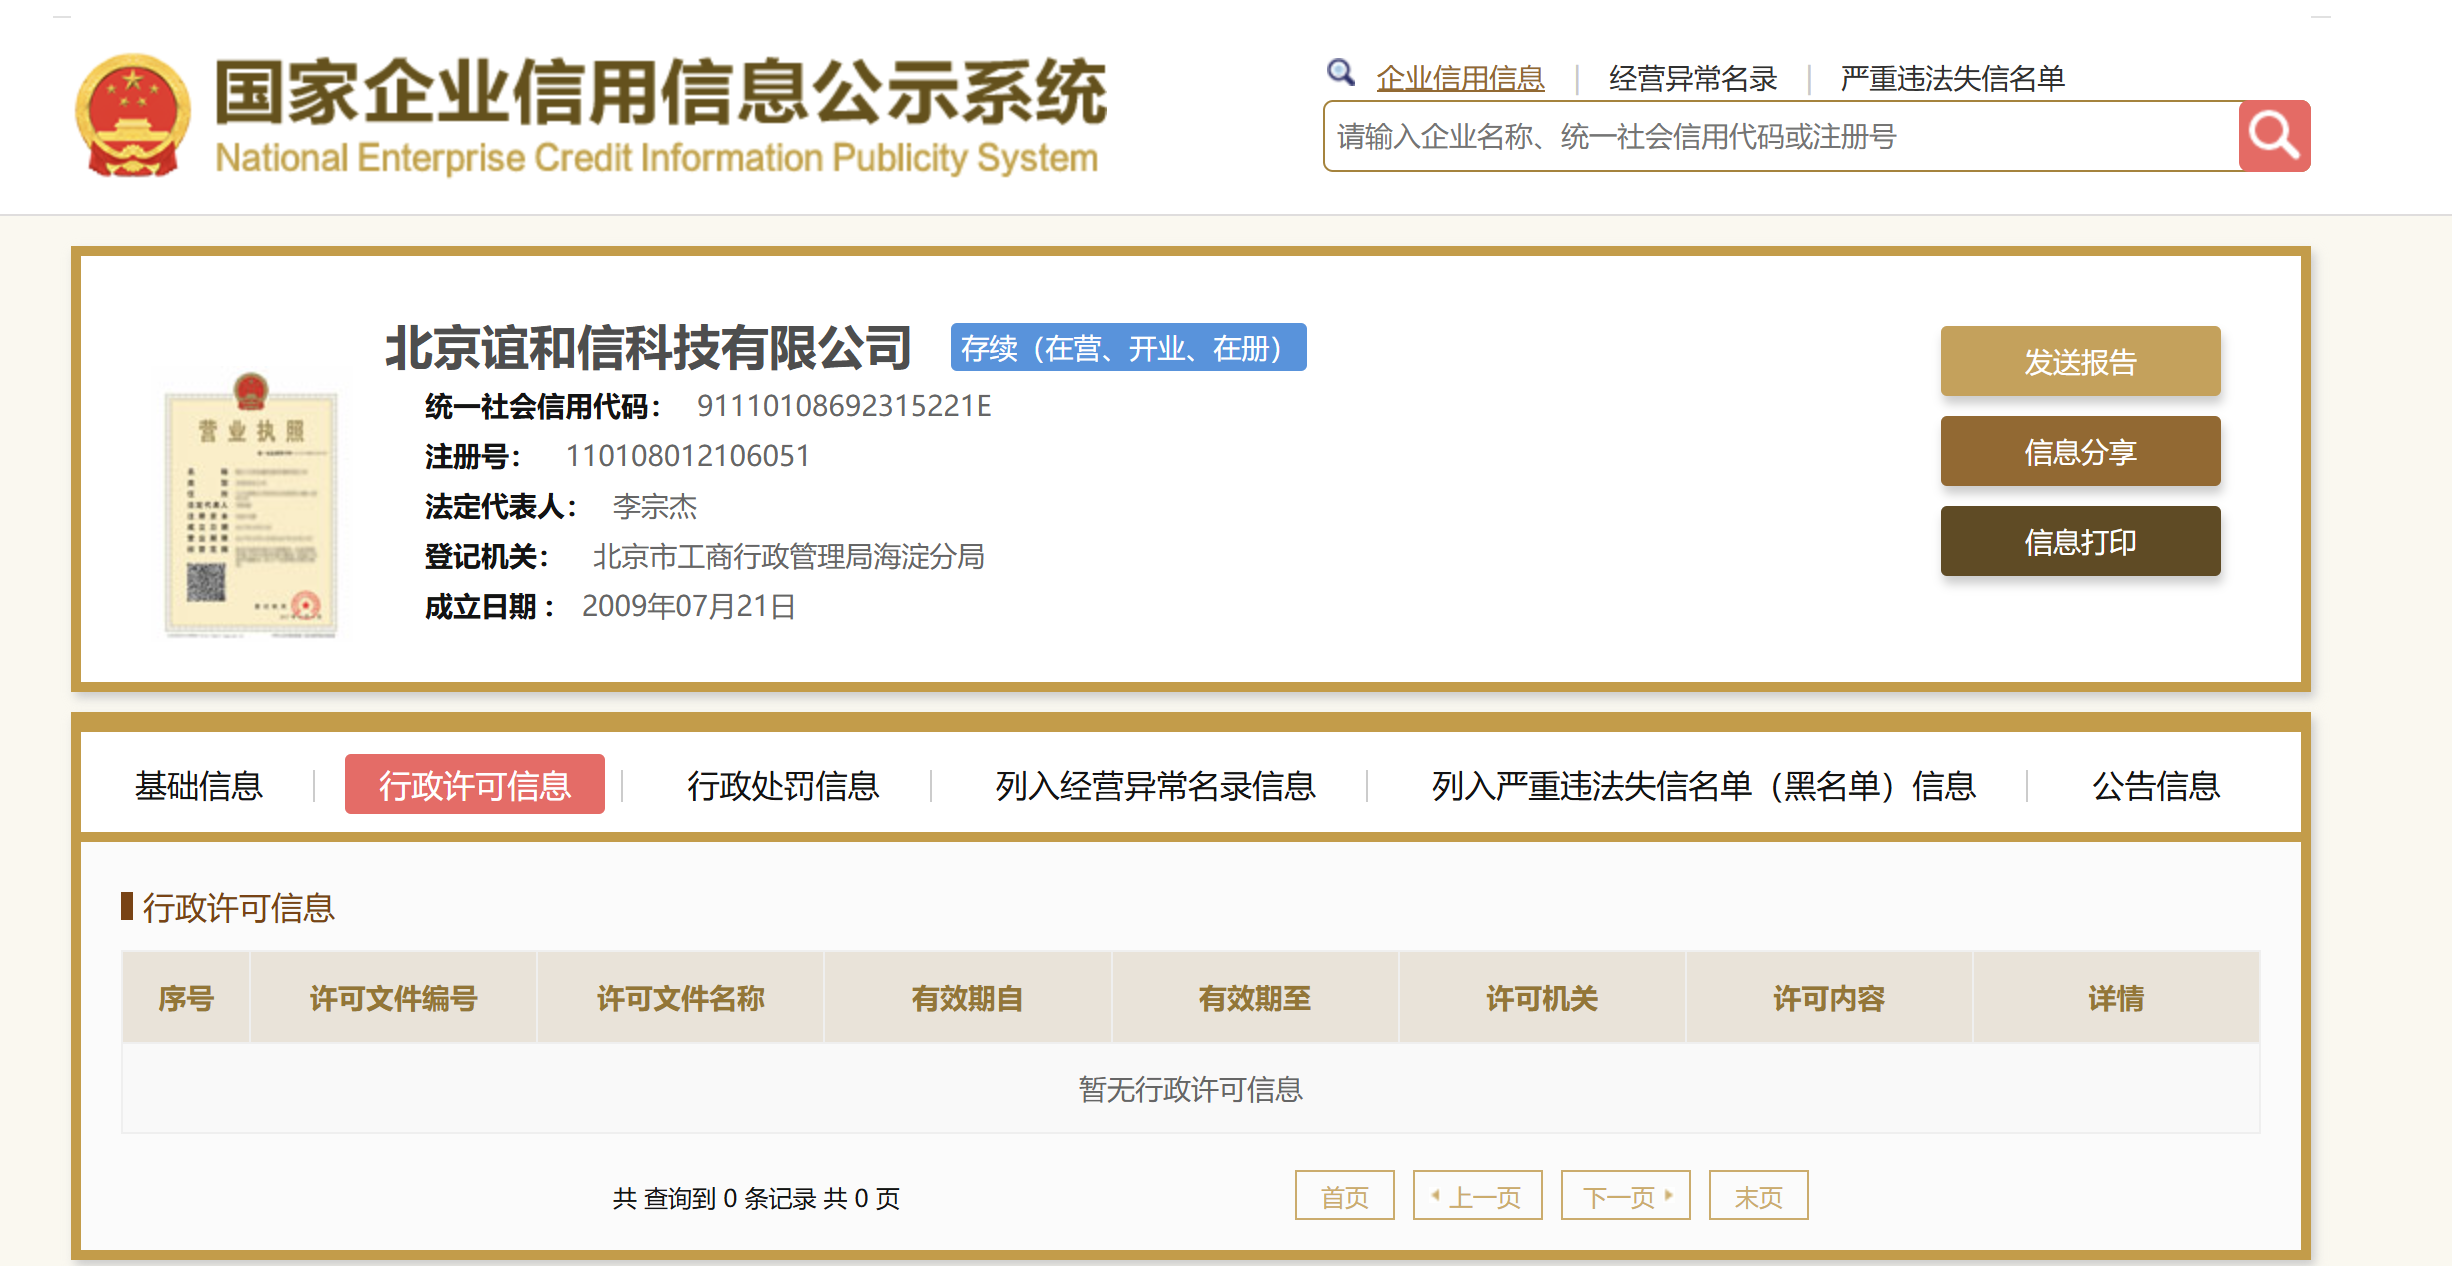Click the red search magnifier button
The height and width of the screenshot is (1266, 2452).
(x=2273, y=136)
